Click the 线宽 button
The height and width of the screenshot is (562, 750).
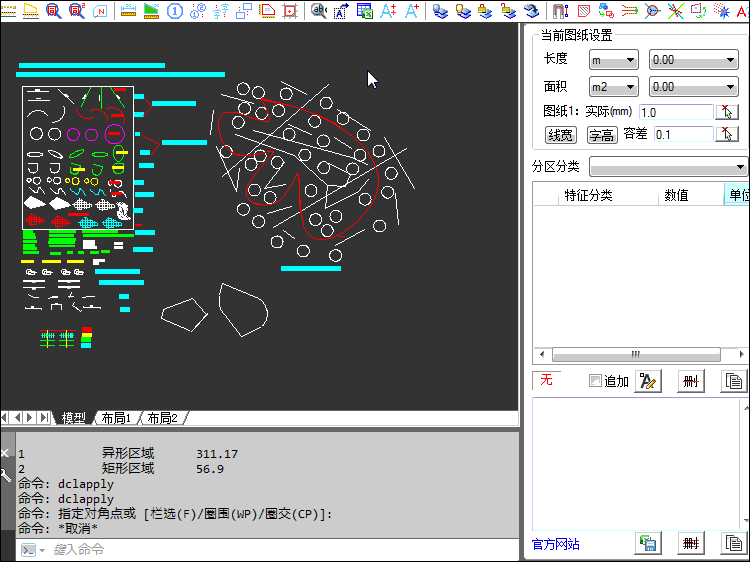click(560, 135)
